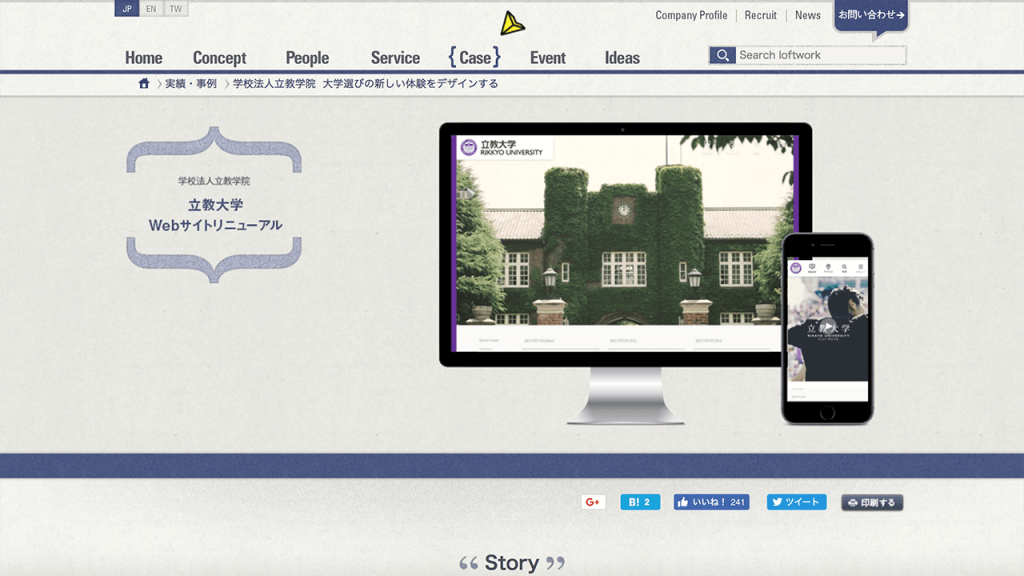The height and width of the screenshot is (576, 1024).
Task: Click the smartphone Rikkyo site mockup
Action: [827, 328]
